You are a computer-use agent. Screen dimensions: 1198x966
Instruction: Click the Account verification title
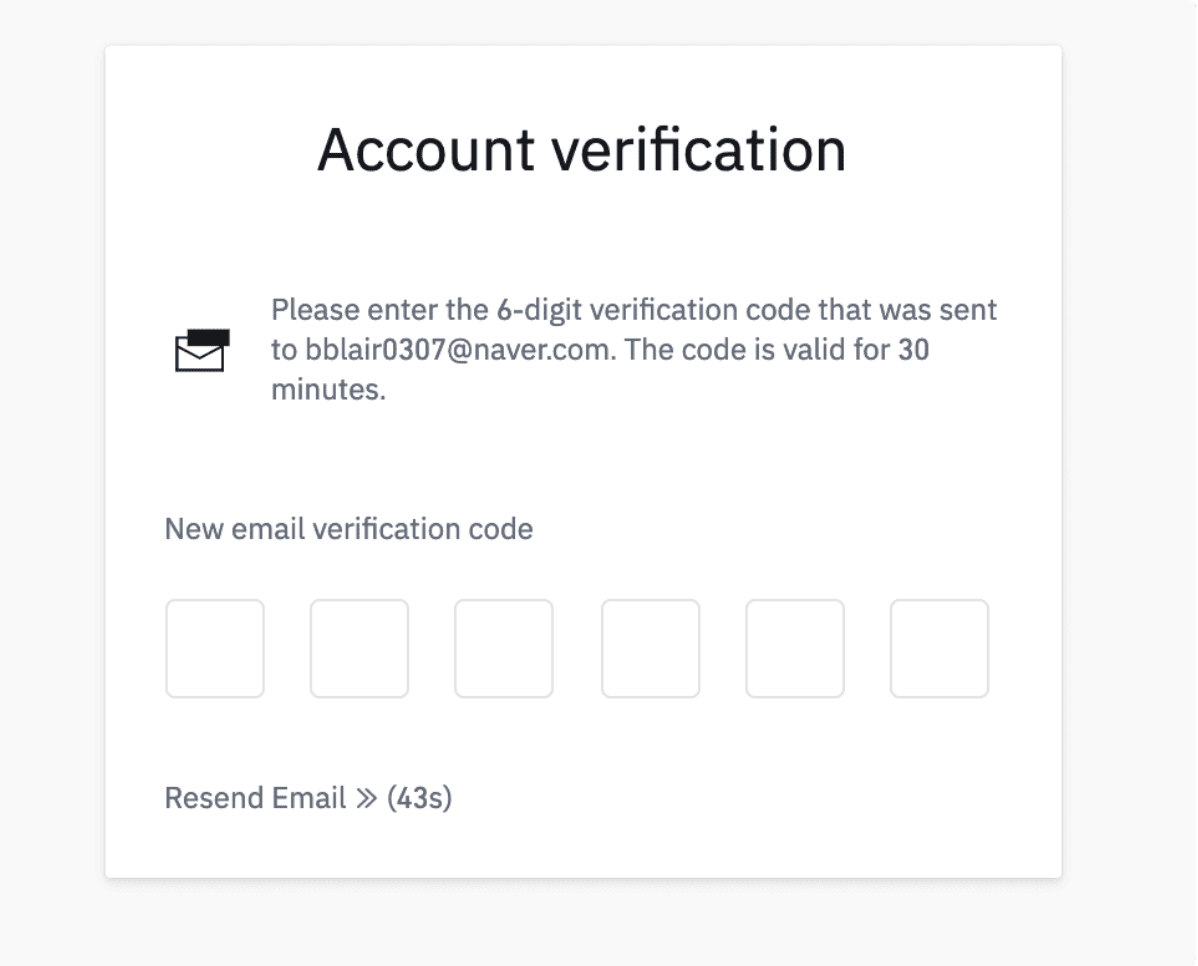tap(581, 150)
